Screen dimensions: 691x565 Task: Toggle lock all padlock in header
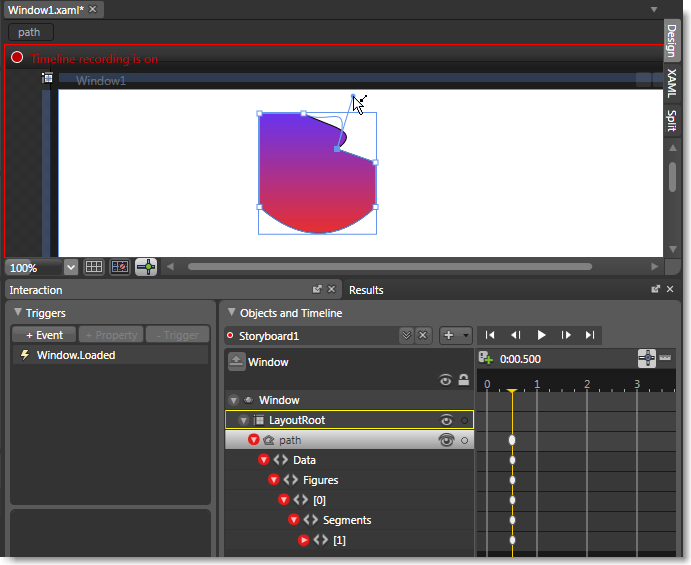pos(464,379)
